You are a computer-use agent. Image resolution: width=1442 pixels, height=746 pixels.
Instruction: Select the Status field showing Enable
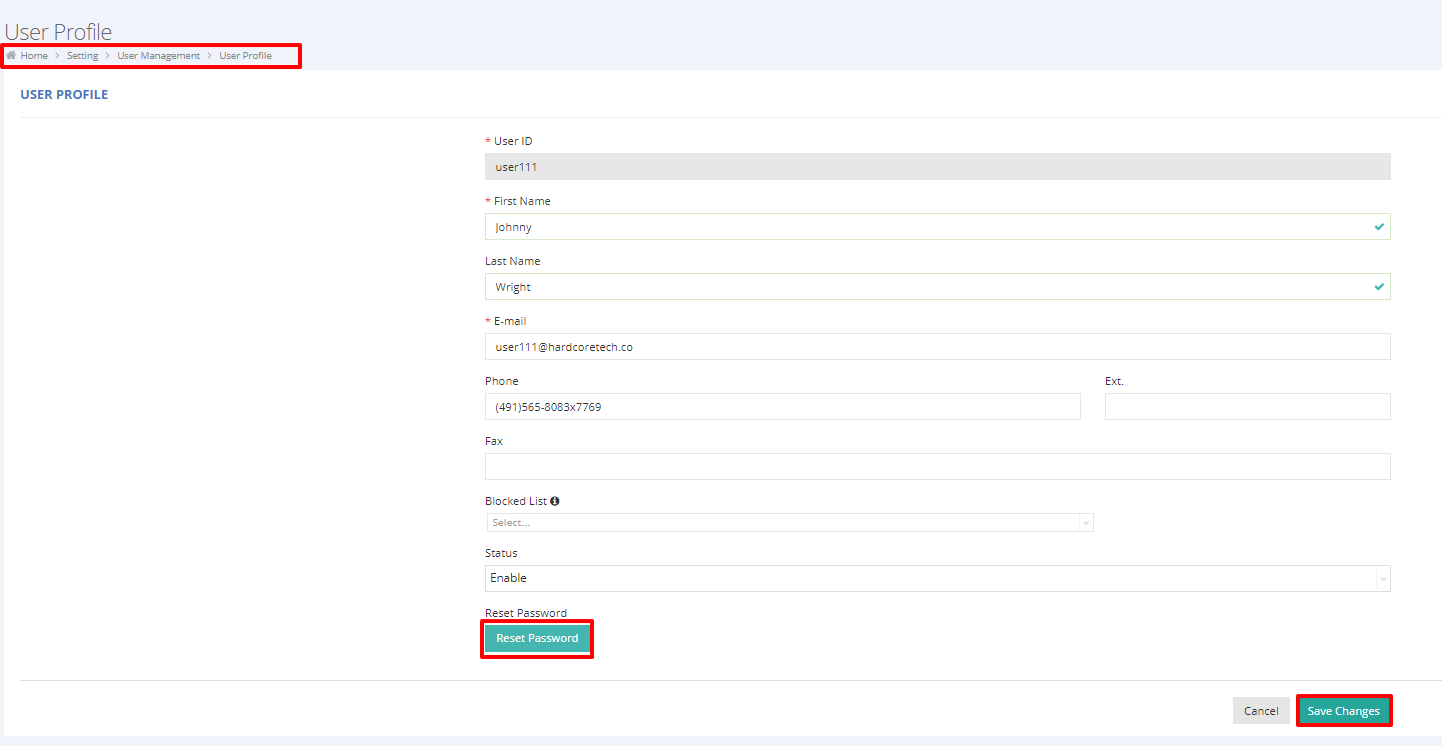[x=930, y=578]
